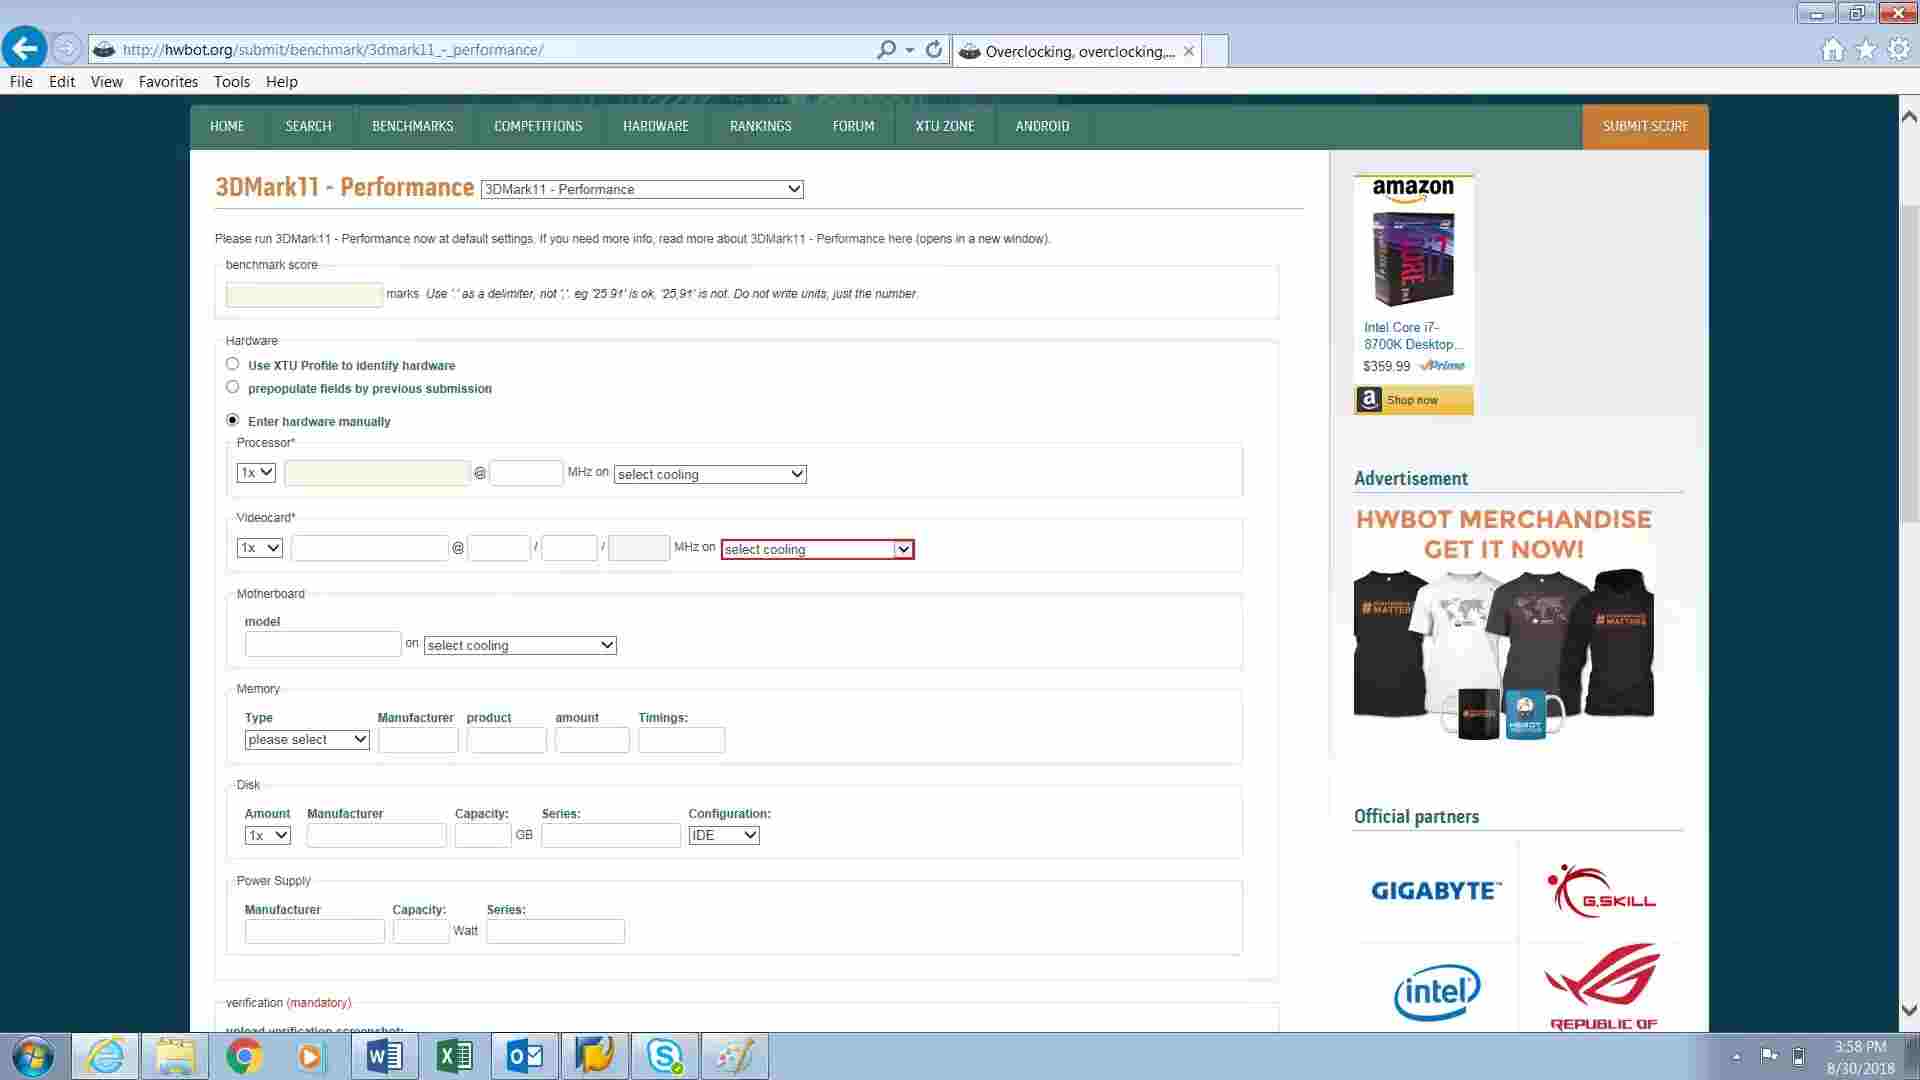Image resolution: width=1920 pixels, height=1080 pixels.
Task: Open the Windows Start menu
Action: pyautogui.click(x=32, y=1056)
